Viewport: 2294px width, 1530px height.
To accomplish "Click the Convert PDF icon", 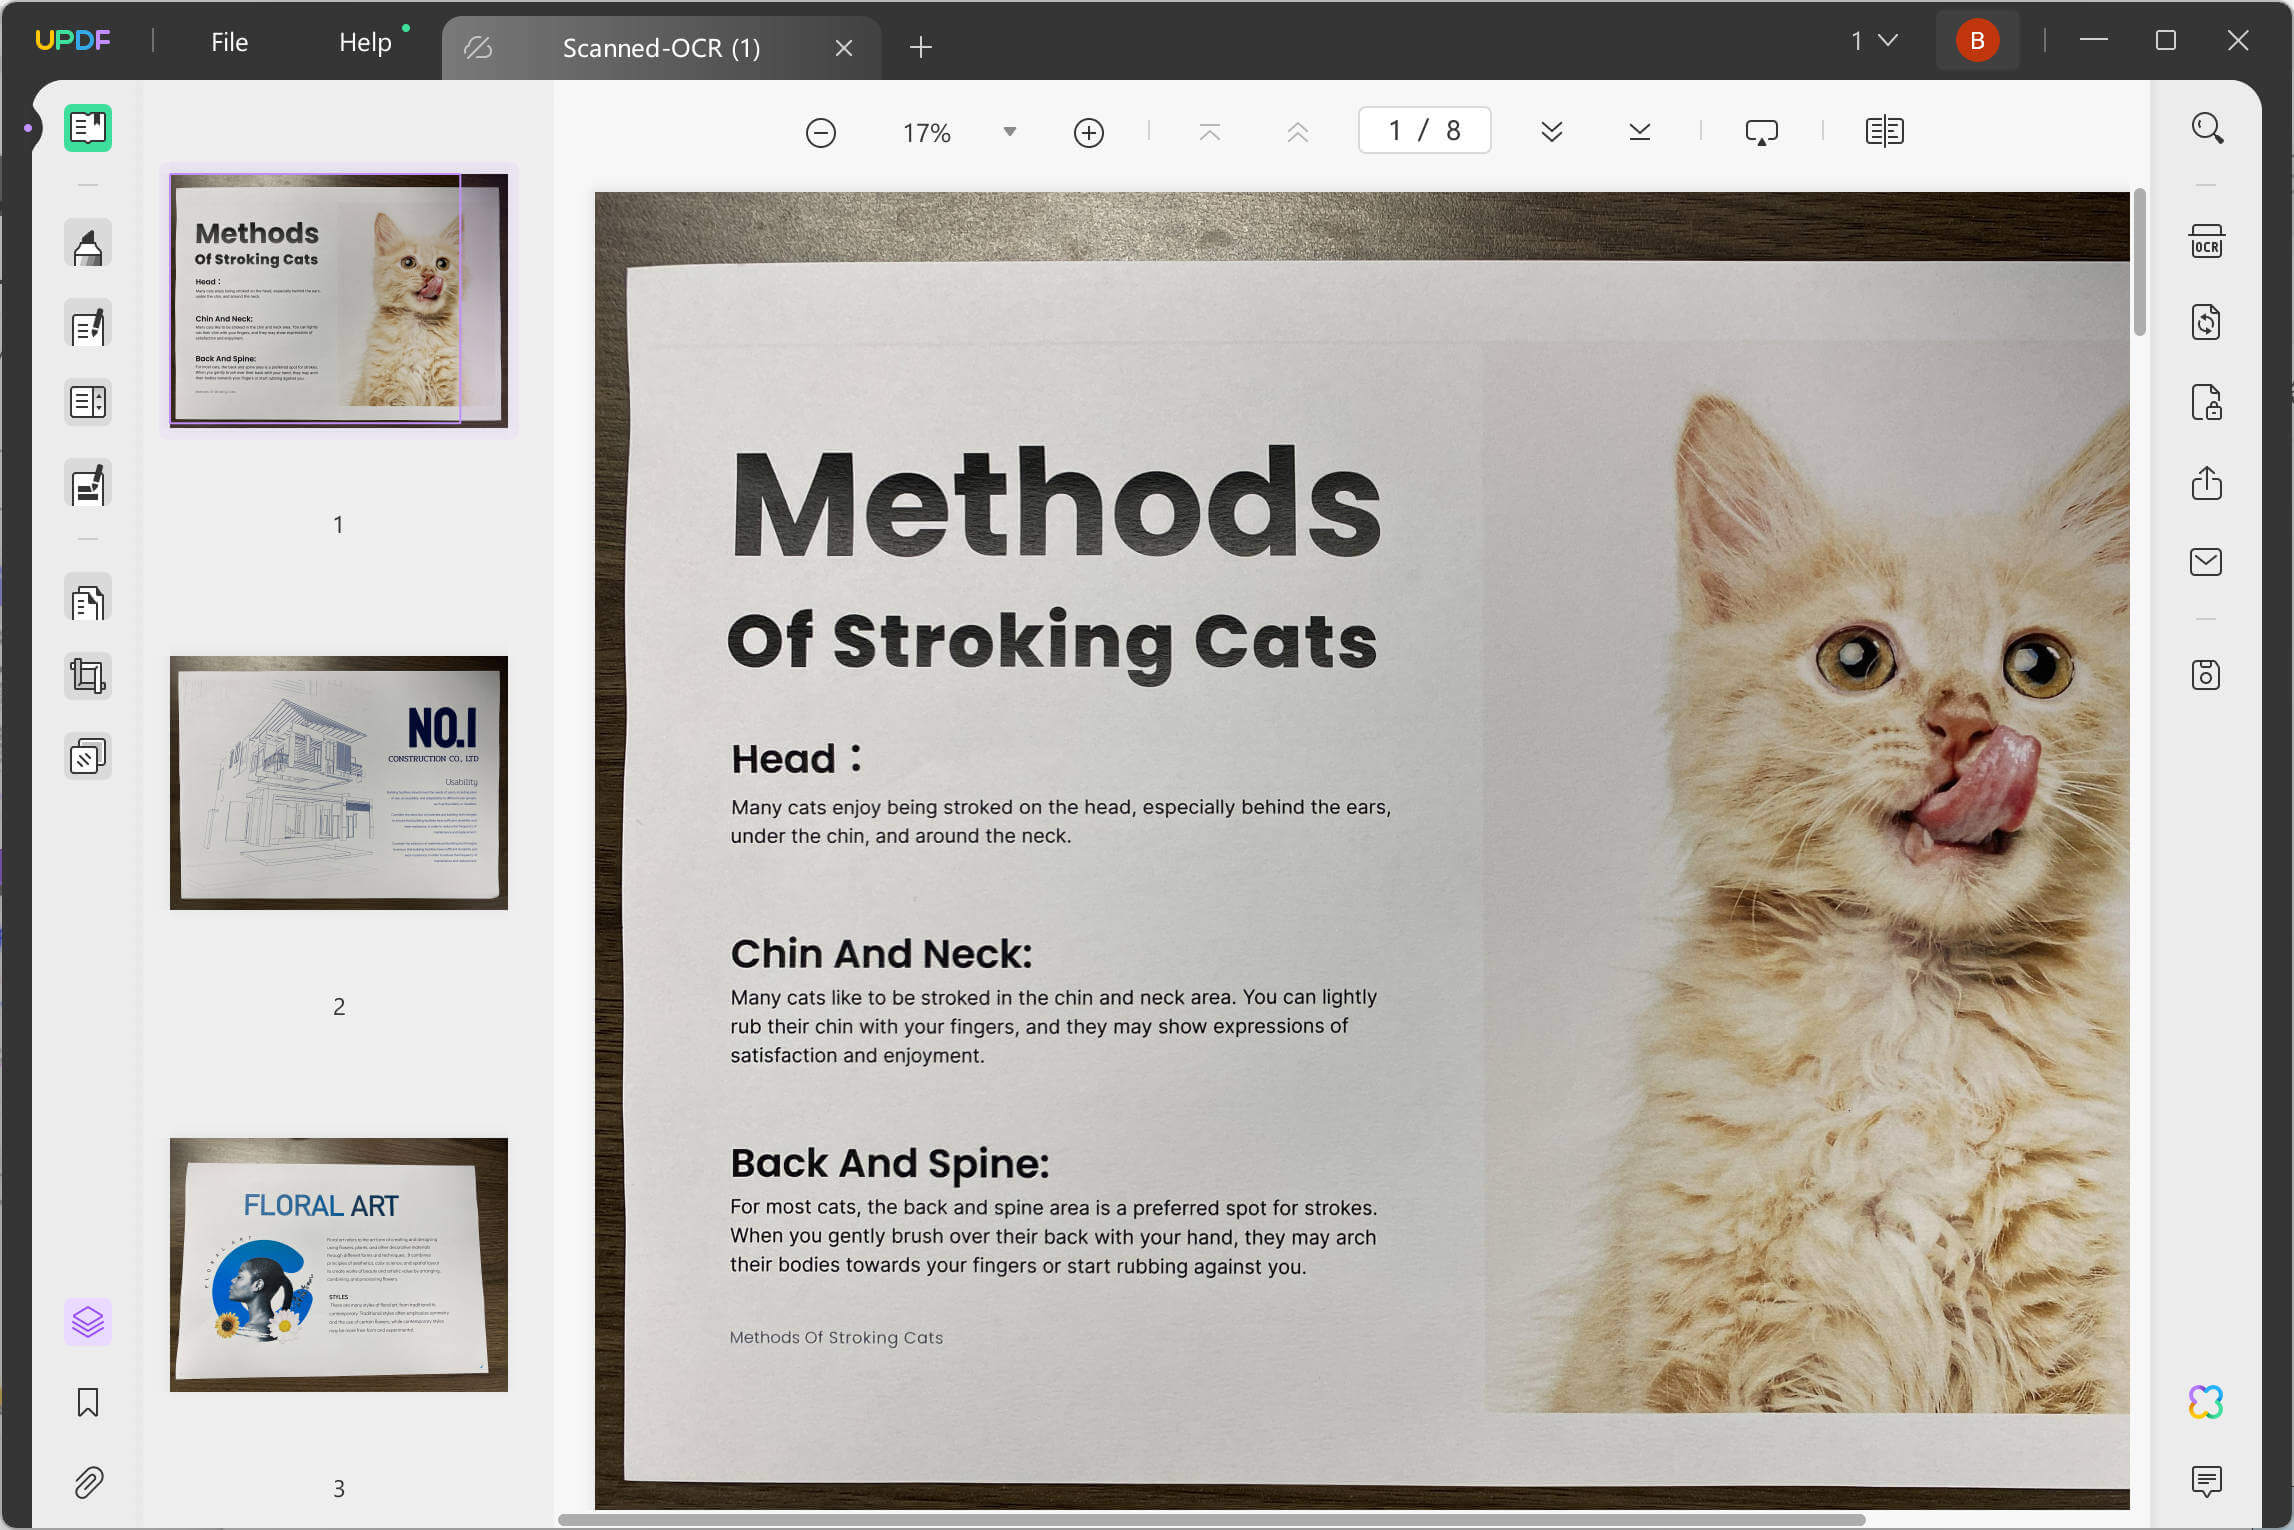I will point(2206,322).
